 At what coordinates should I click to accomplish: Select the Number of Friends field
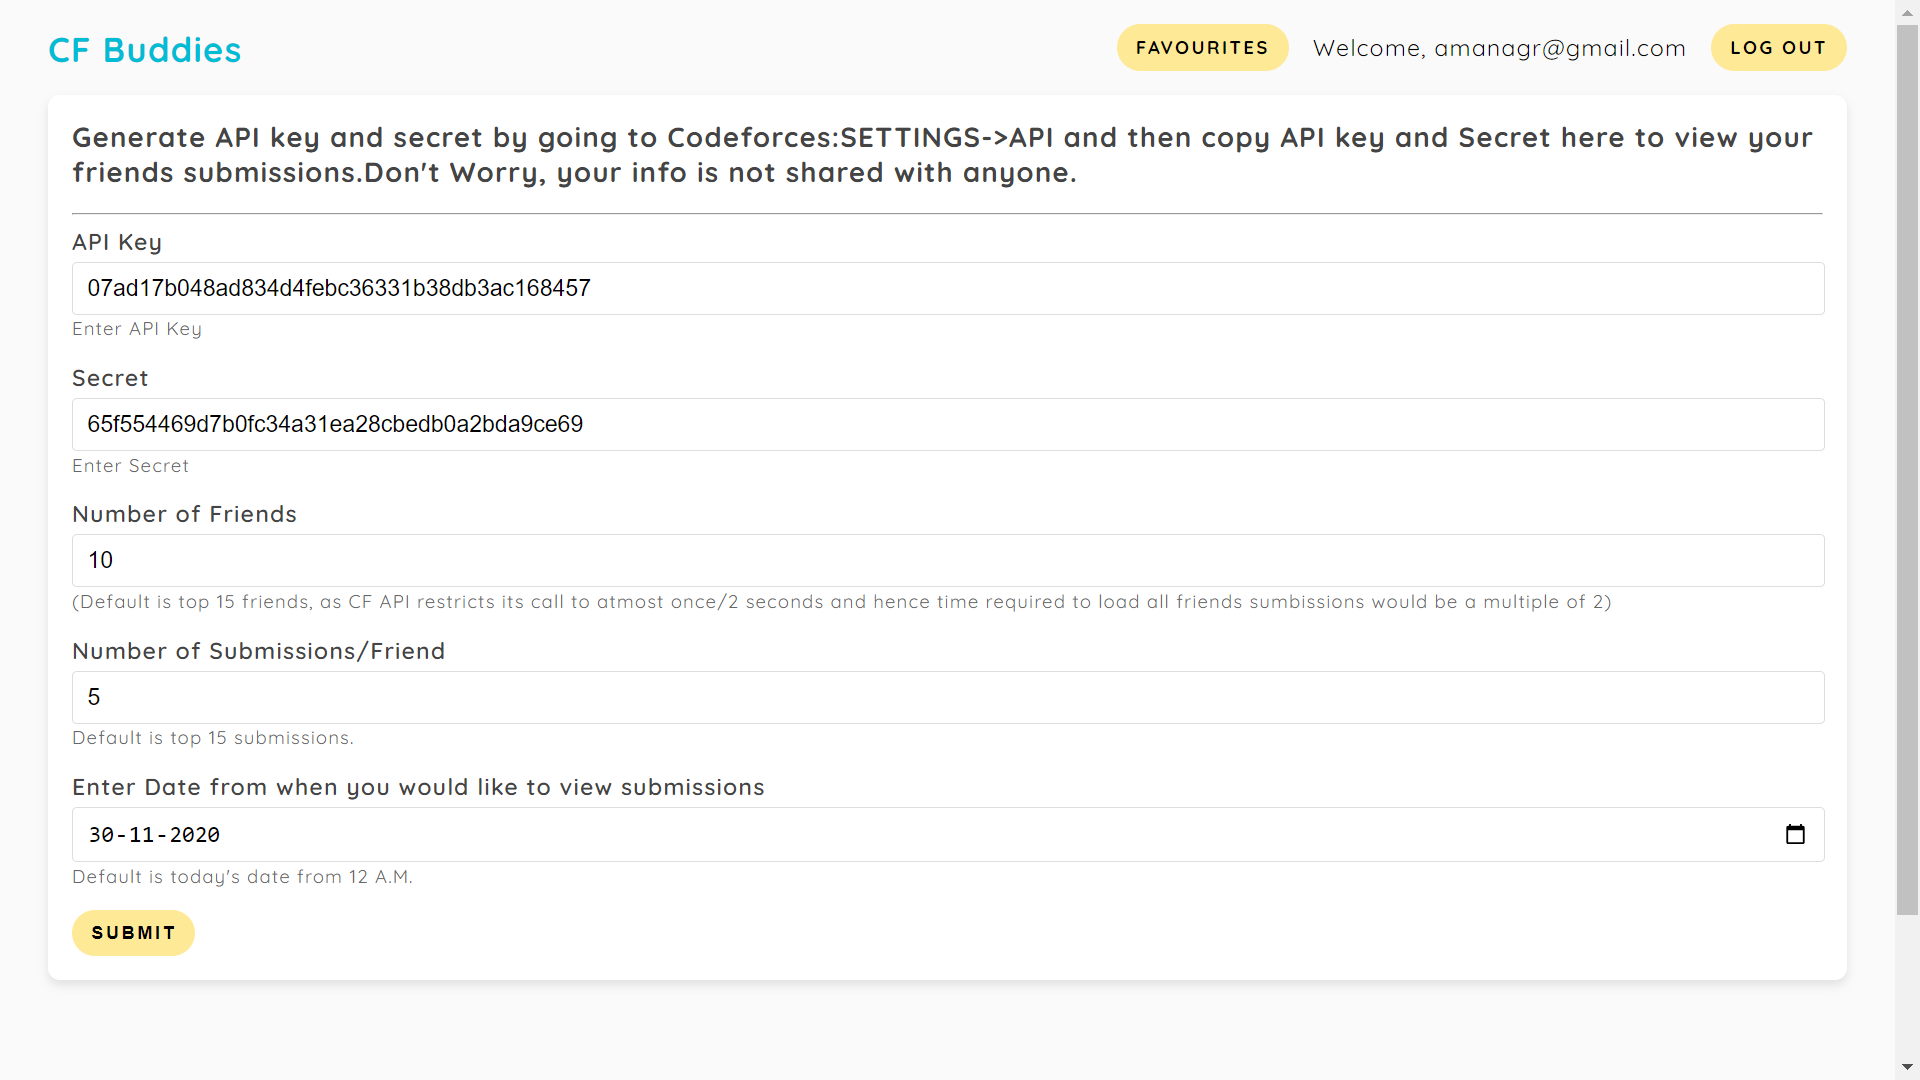point(947,561)
